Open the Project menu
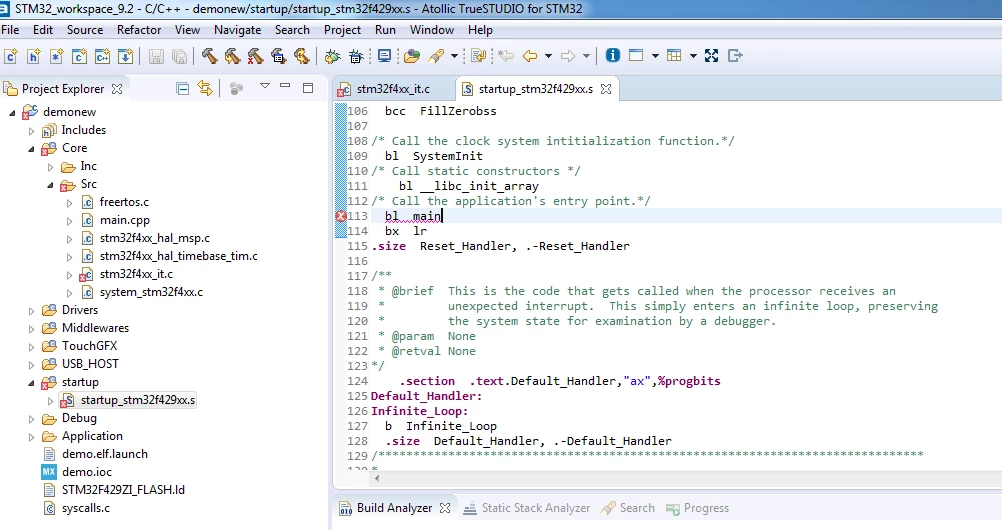This screenshot has width=1002, height=530. pyautogui.click(x=342, y=29)
